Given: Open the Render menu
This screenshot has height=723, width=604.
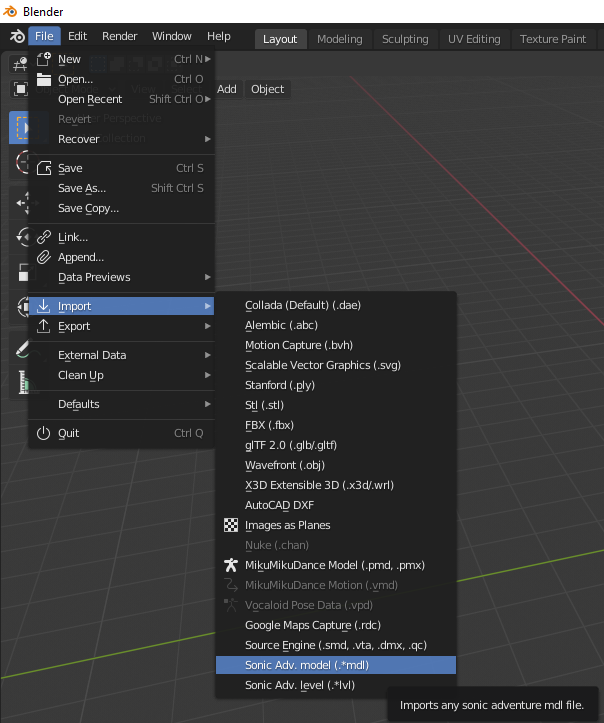Looking at the screenshot, I should click(119, 36).
